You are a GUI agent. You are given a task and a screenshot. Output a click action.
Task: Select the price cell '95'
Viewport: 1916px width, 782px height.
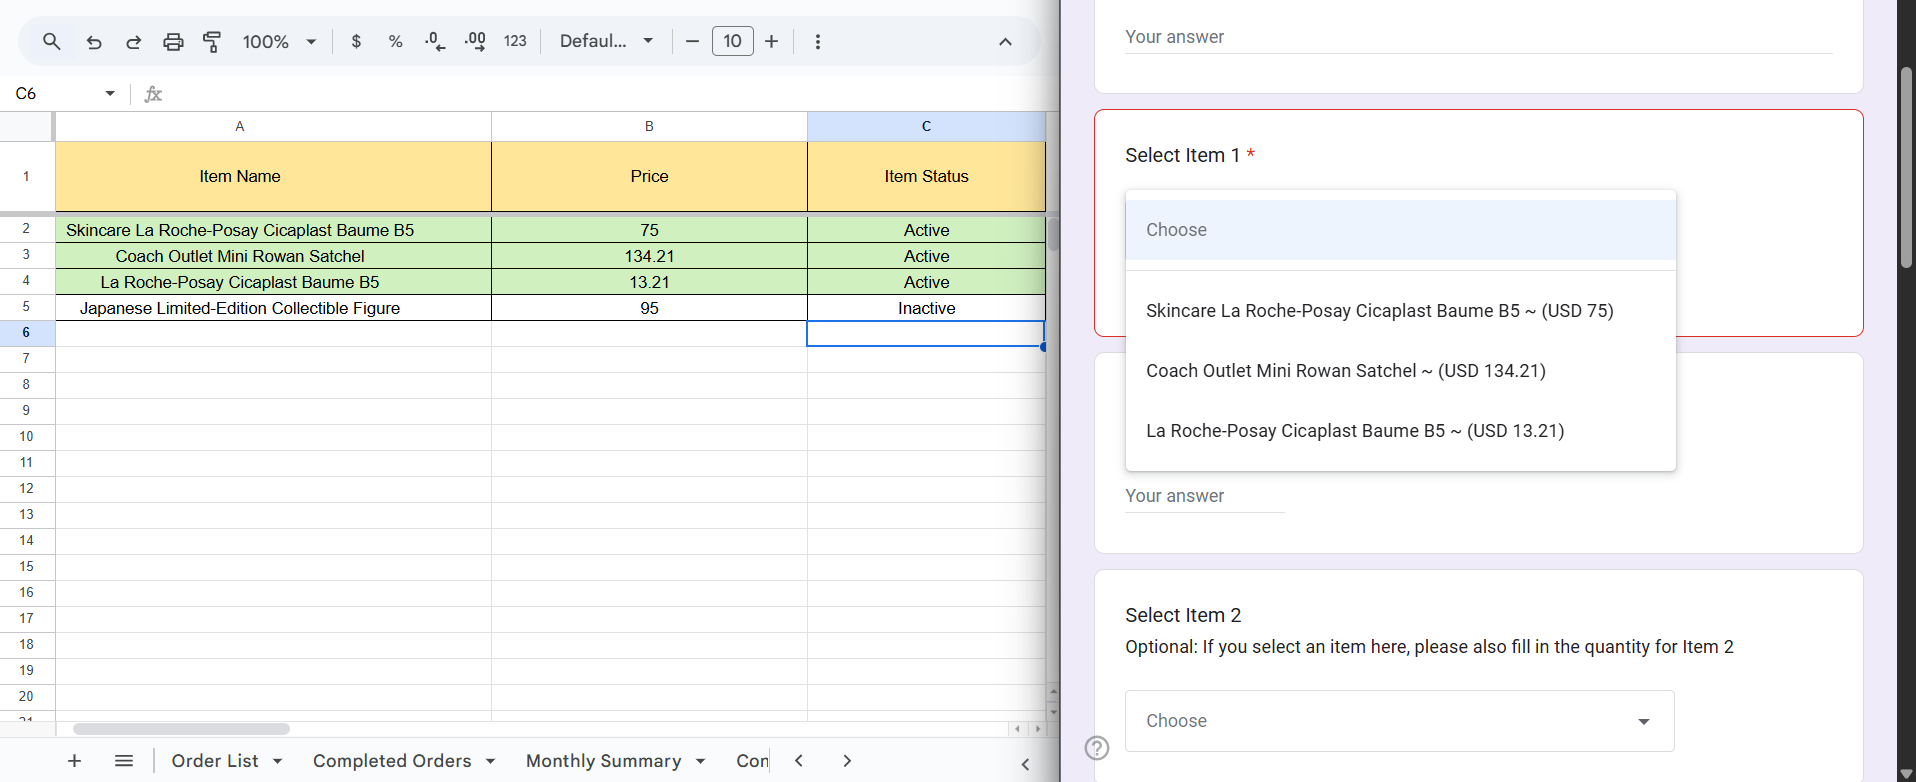tap(649, 308)
